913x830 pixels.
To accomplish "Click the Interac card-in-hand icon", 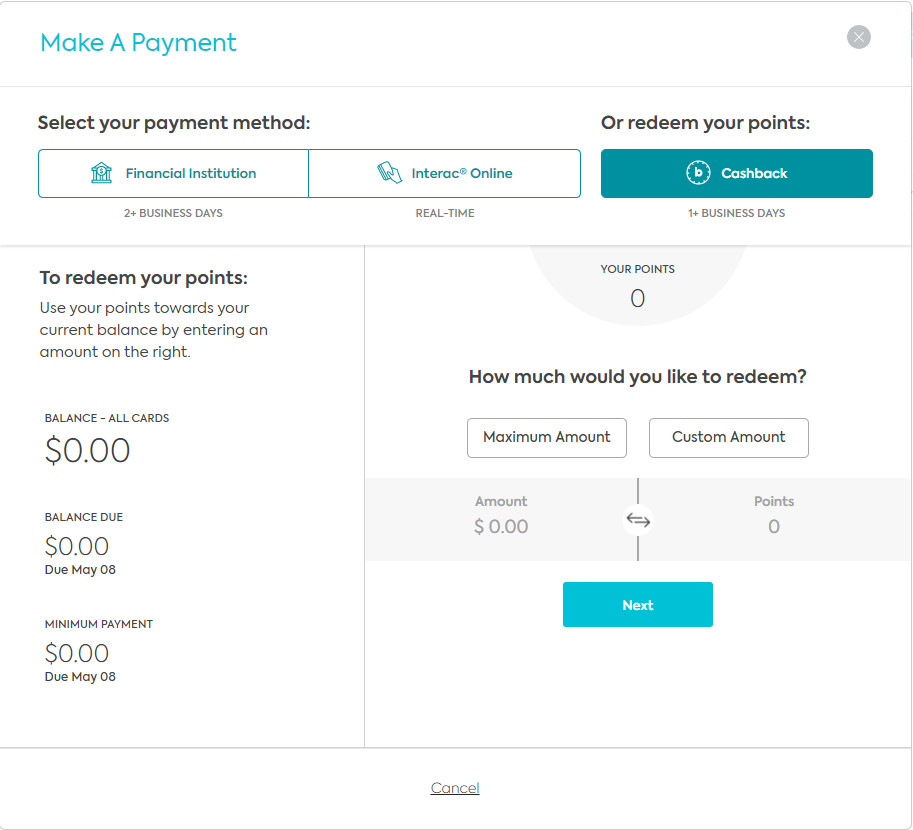I will click(389, 173).
